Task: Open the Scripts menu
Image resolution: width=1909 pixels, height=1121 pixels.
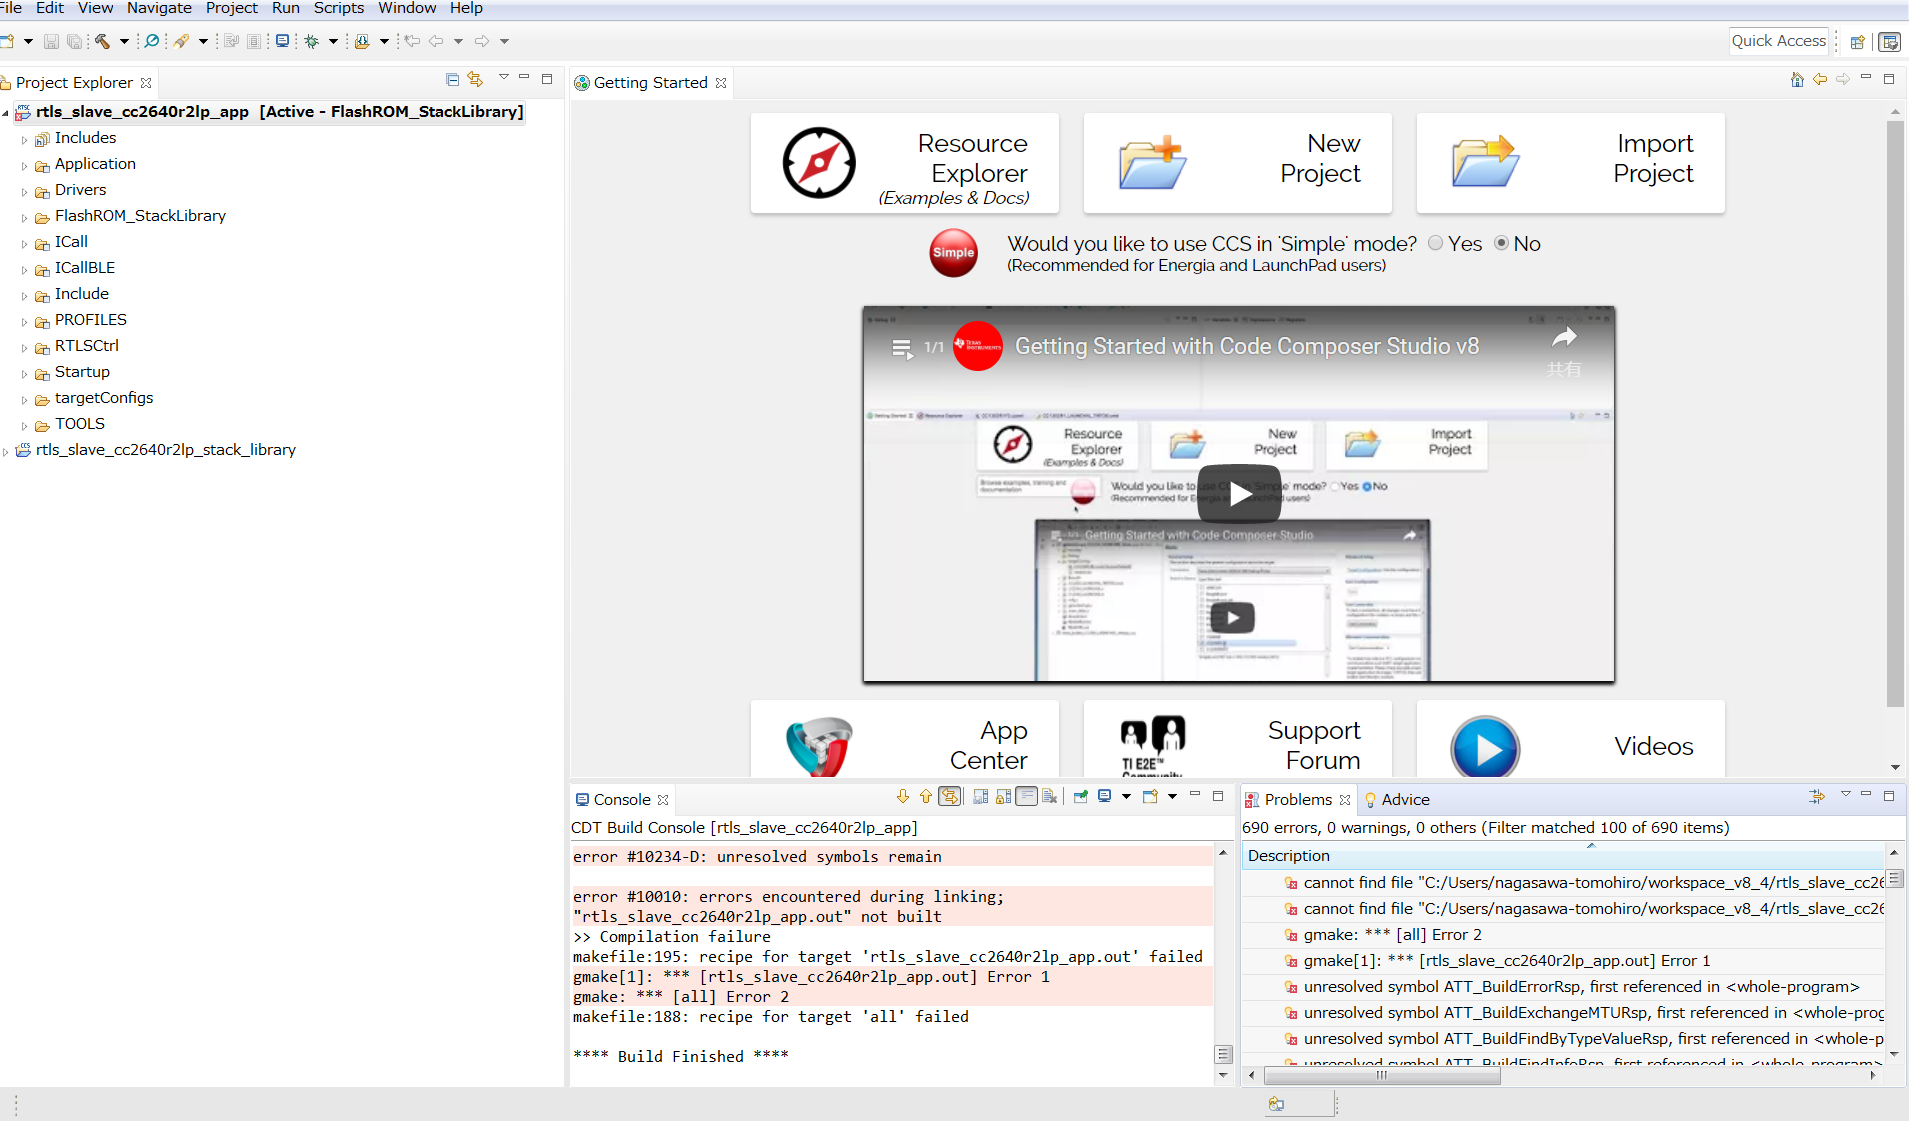Action: coord(339,8)
